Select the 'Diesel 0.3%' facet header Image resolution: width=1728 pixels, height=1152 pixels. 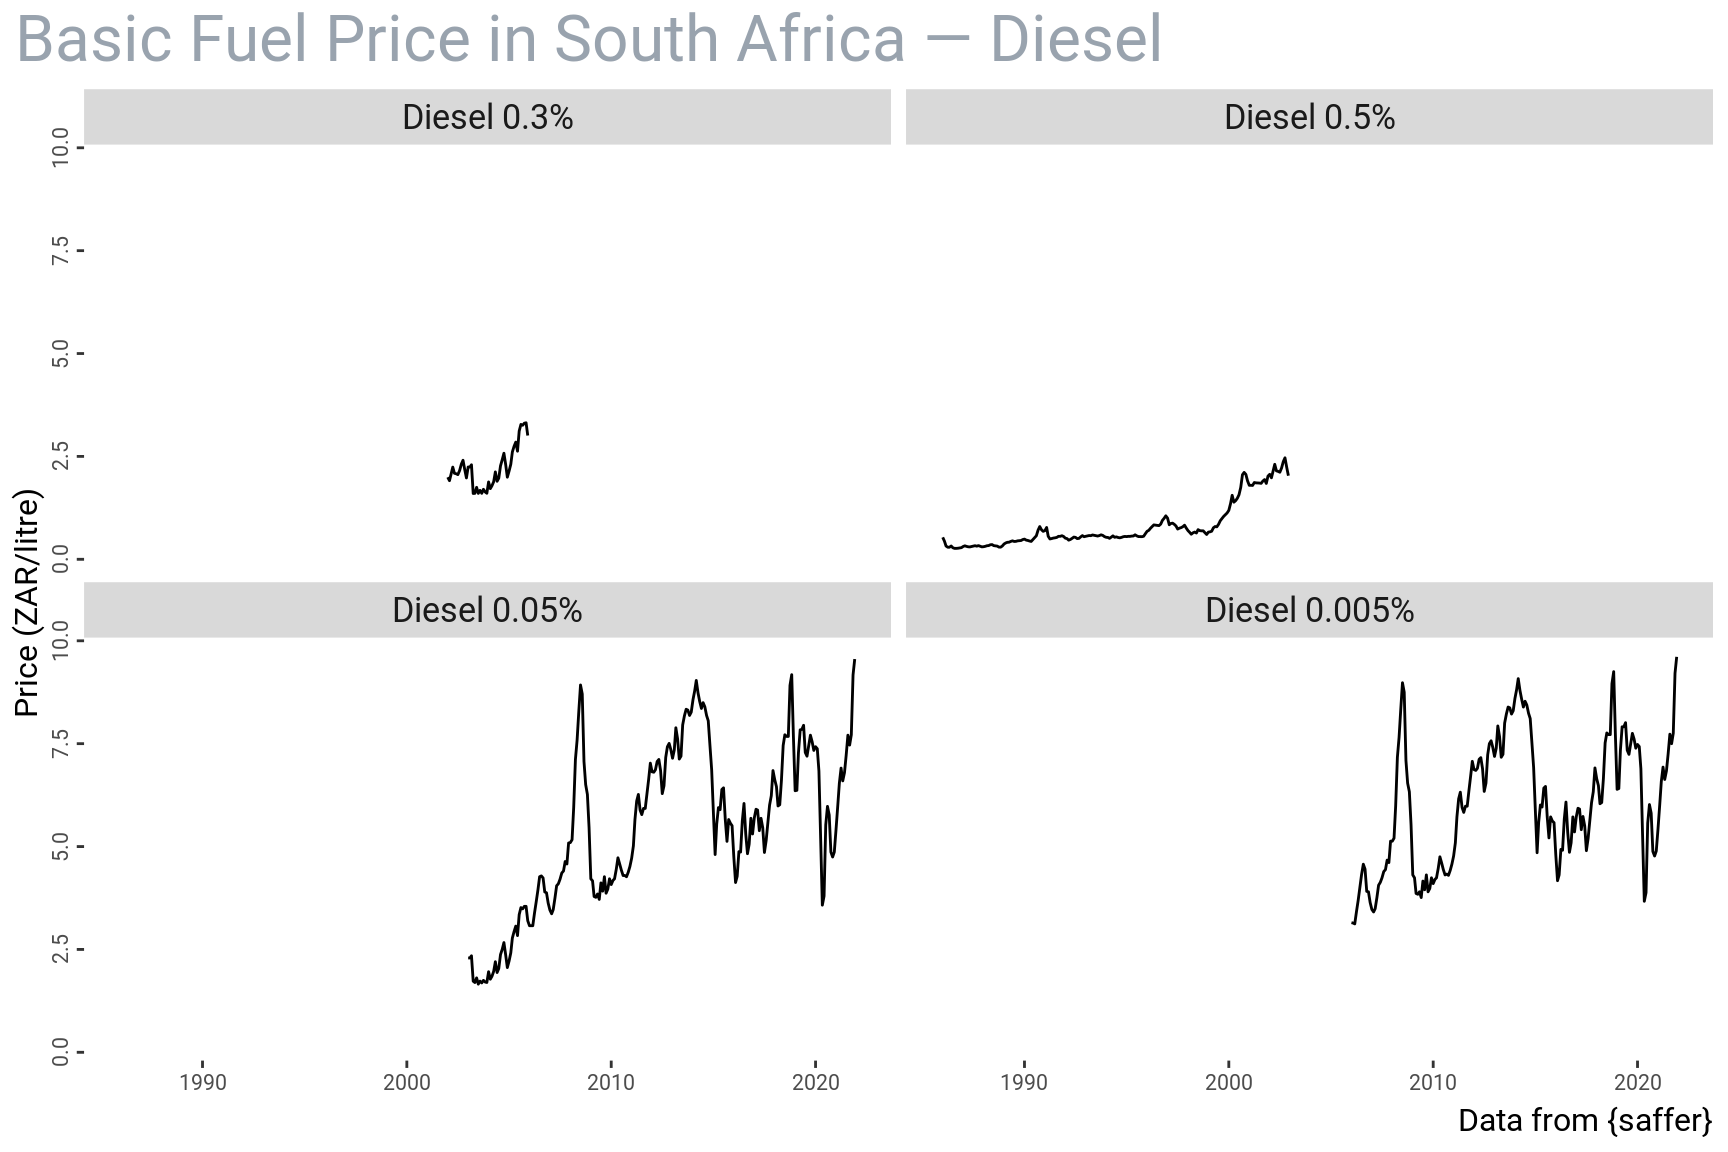[x=487, y=117]
